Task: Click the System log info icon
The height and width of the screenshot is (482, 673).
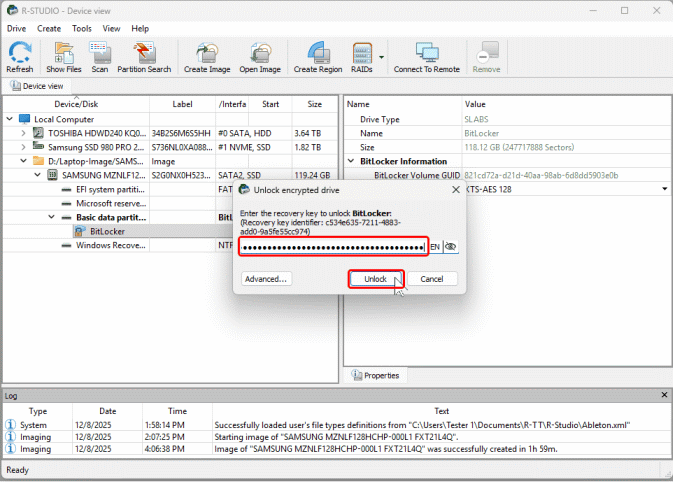Action: pos(10,425)
